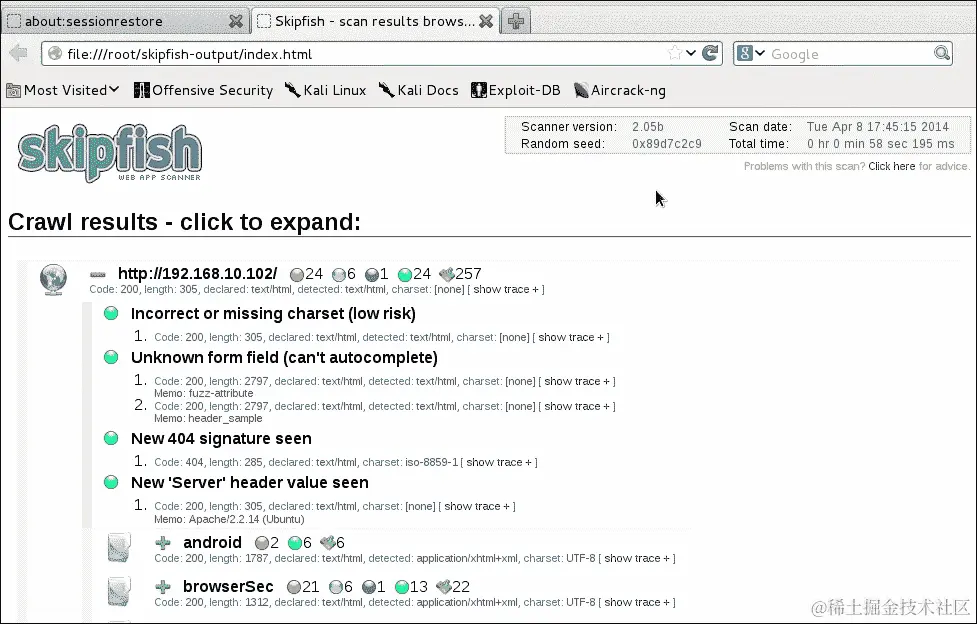
Task: Open the Aircrack-ng bookmark
Action: pos(619,90)
